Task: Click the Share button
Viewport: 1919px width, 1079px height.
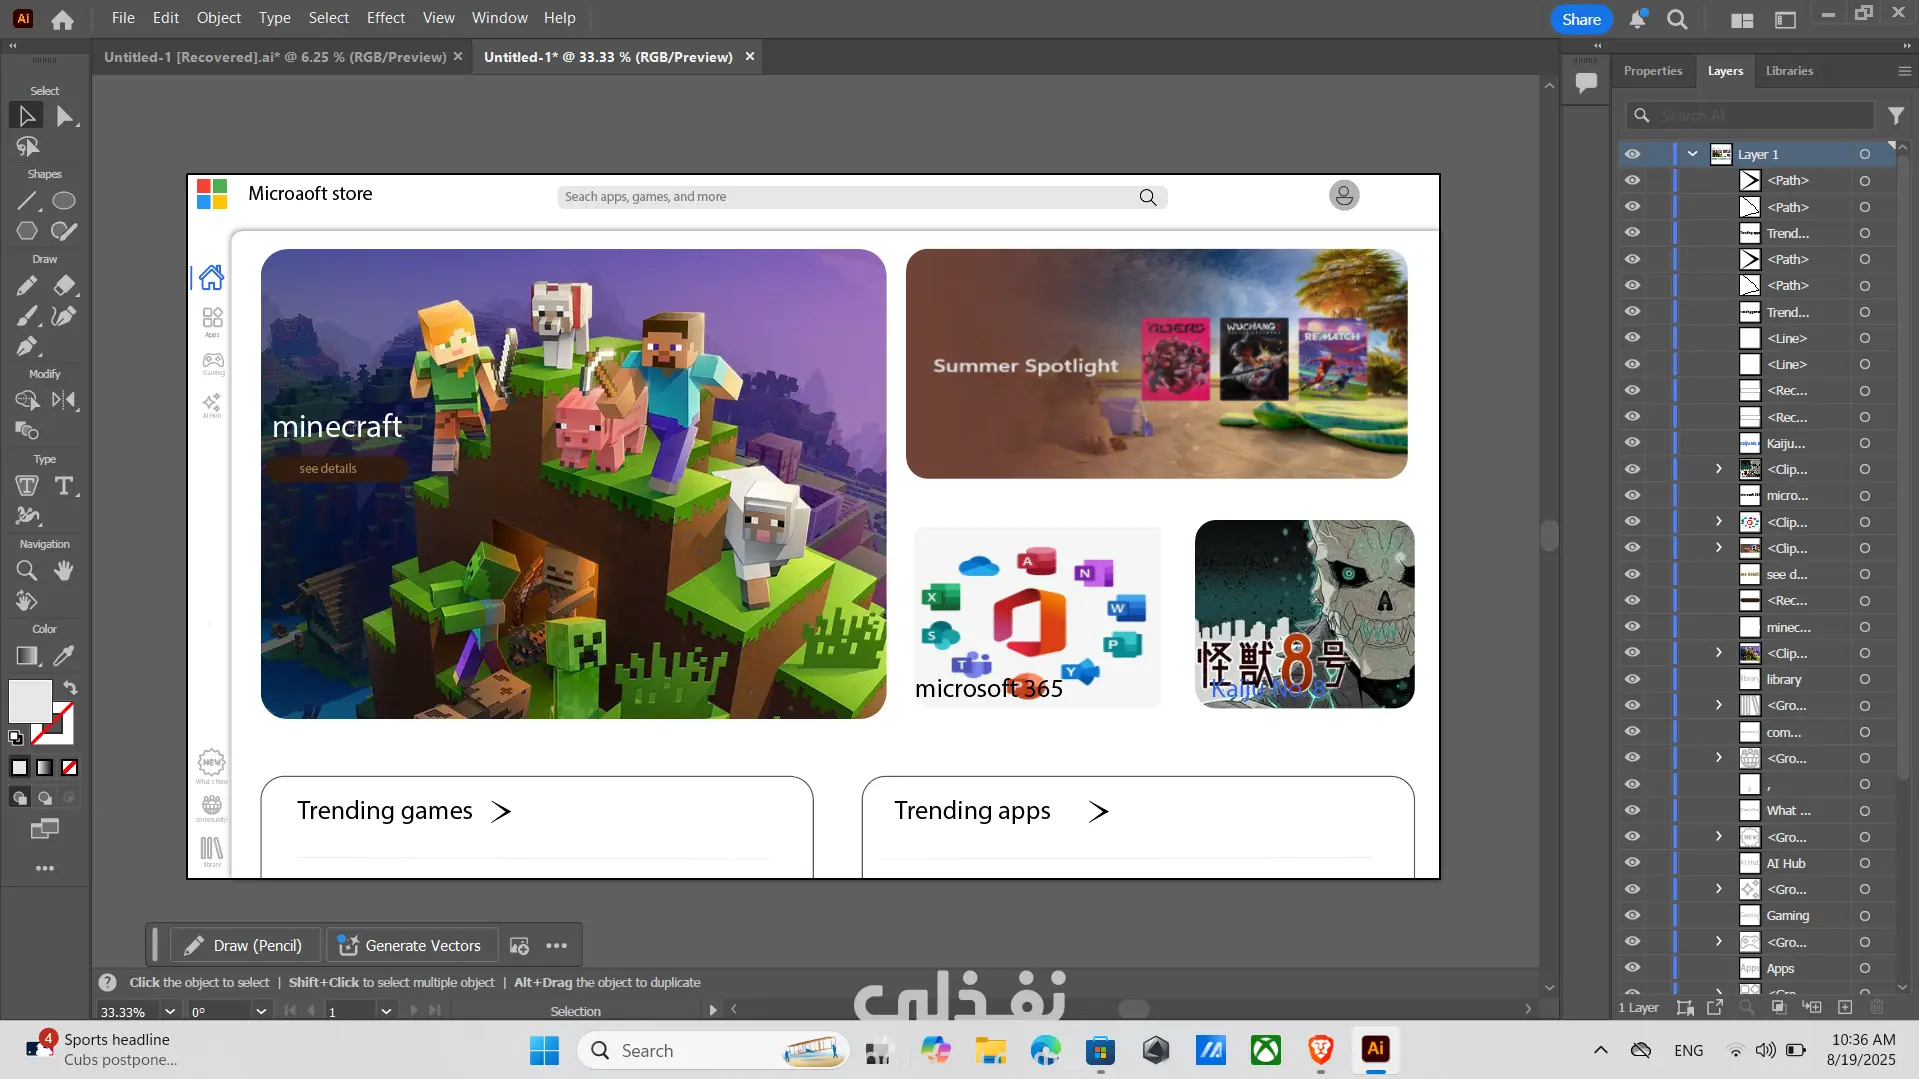Action: [1581, 19]
